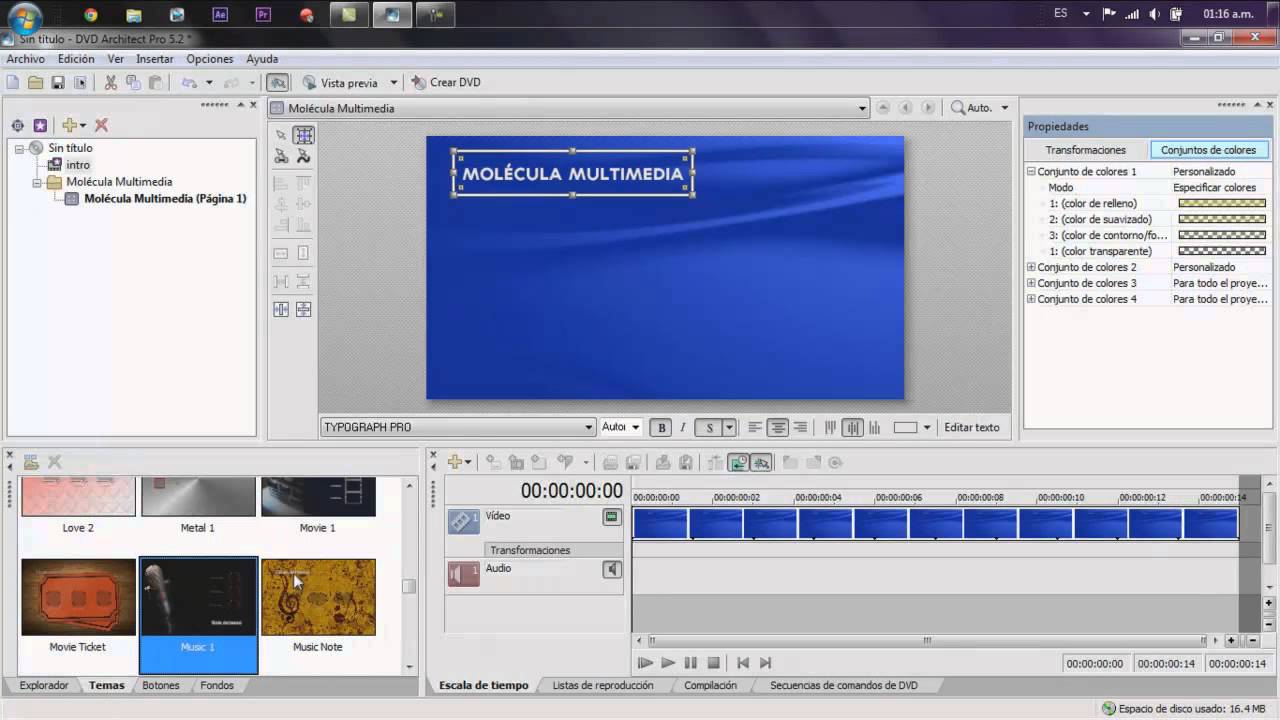
Task: Click the text color swatch
Action: tap(905, 428)
